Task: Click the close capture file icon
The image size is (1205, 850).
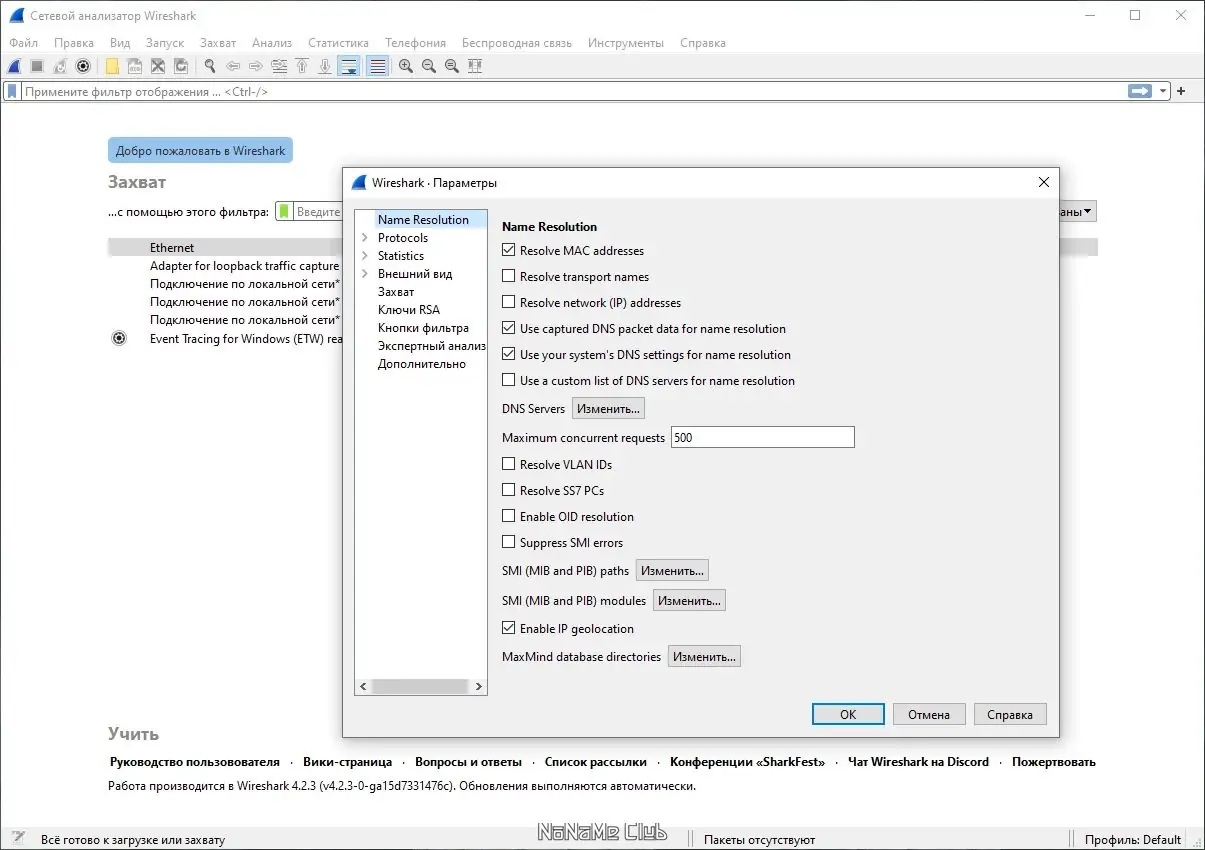Action: pyautogui.click(x=158, y=66)
